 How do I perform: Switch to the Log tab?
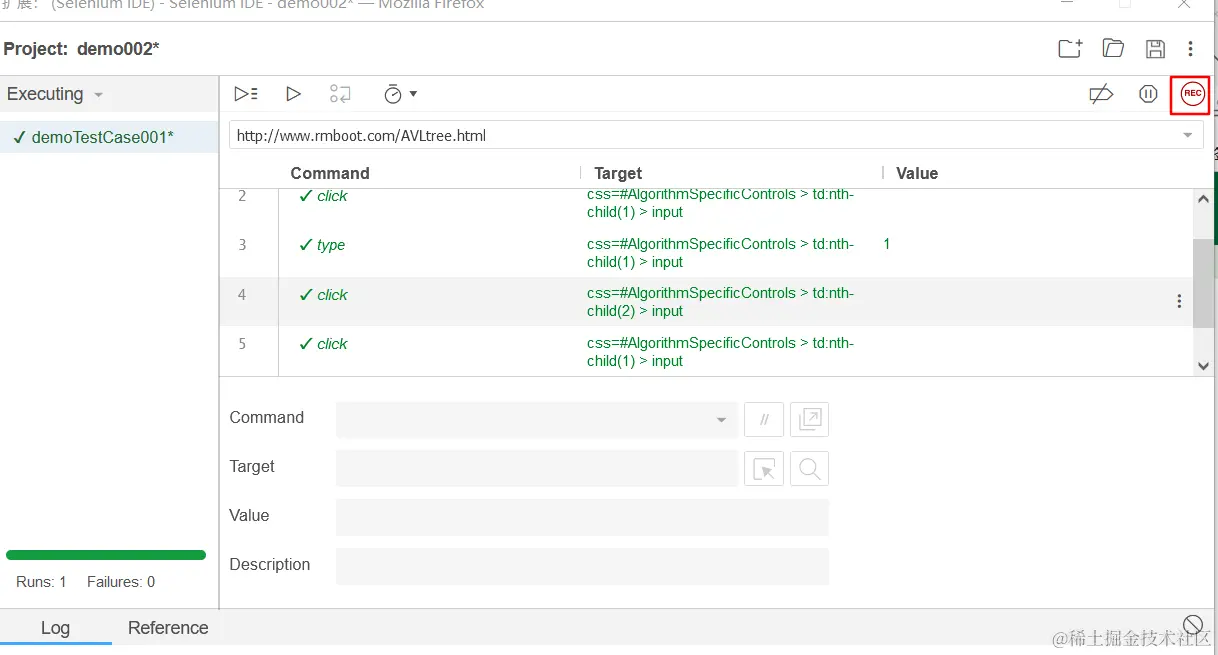coord(55,628)
